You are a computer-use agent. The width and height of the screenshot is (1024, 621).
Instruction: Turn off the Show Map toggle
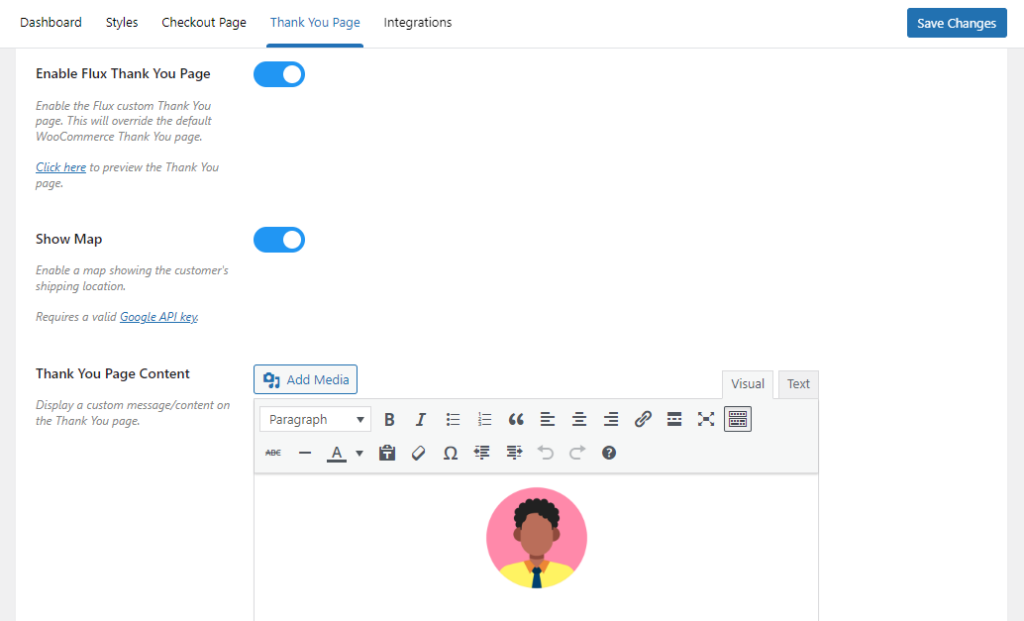(279, 239)
